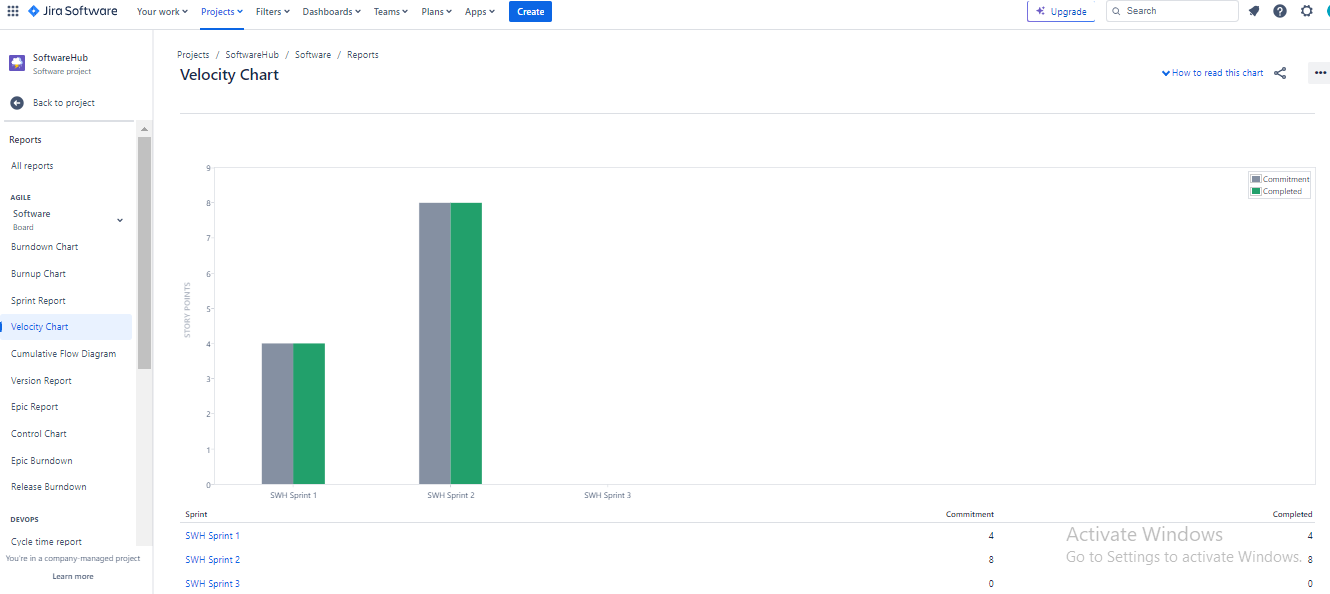Expand the Software board selector

click(x=67, y=220)
